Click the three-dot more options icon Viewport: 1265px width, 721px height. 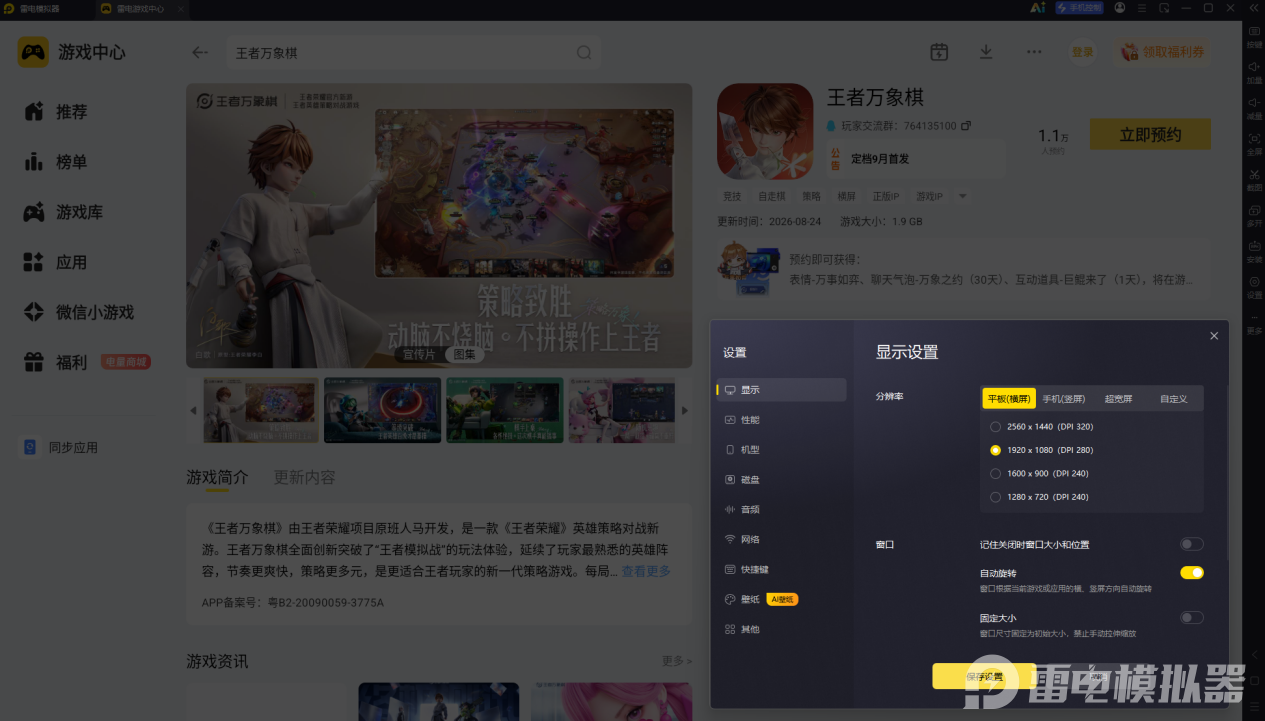coord(1034,52)
